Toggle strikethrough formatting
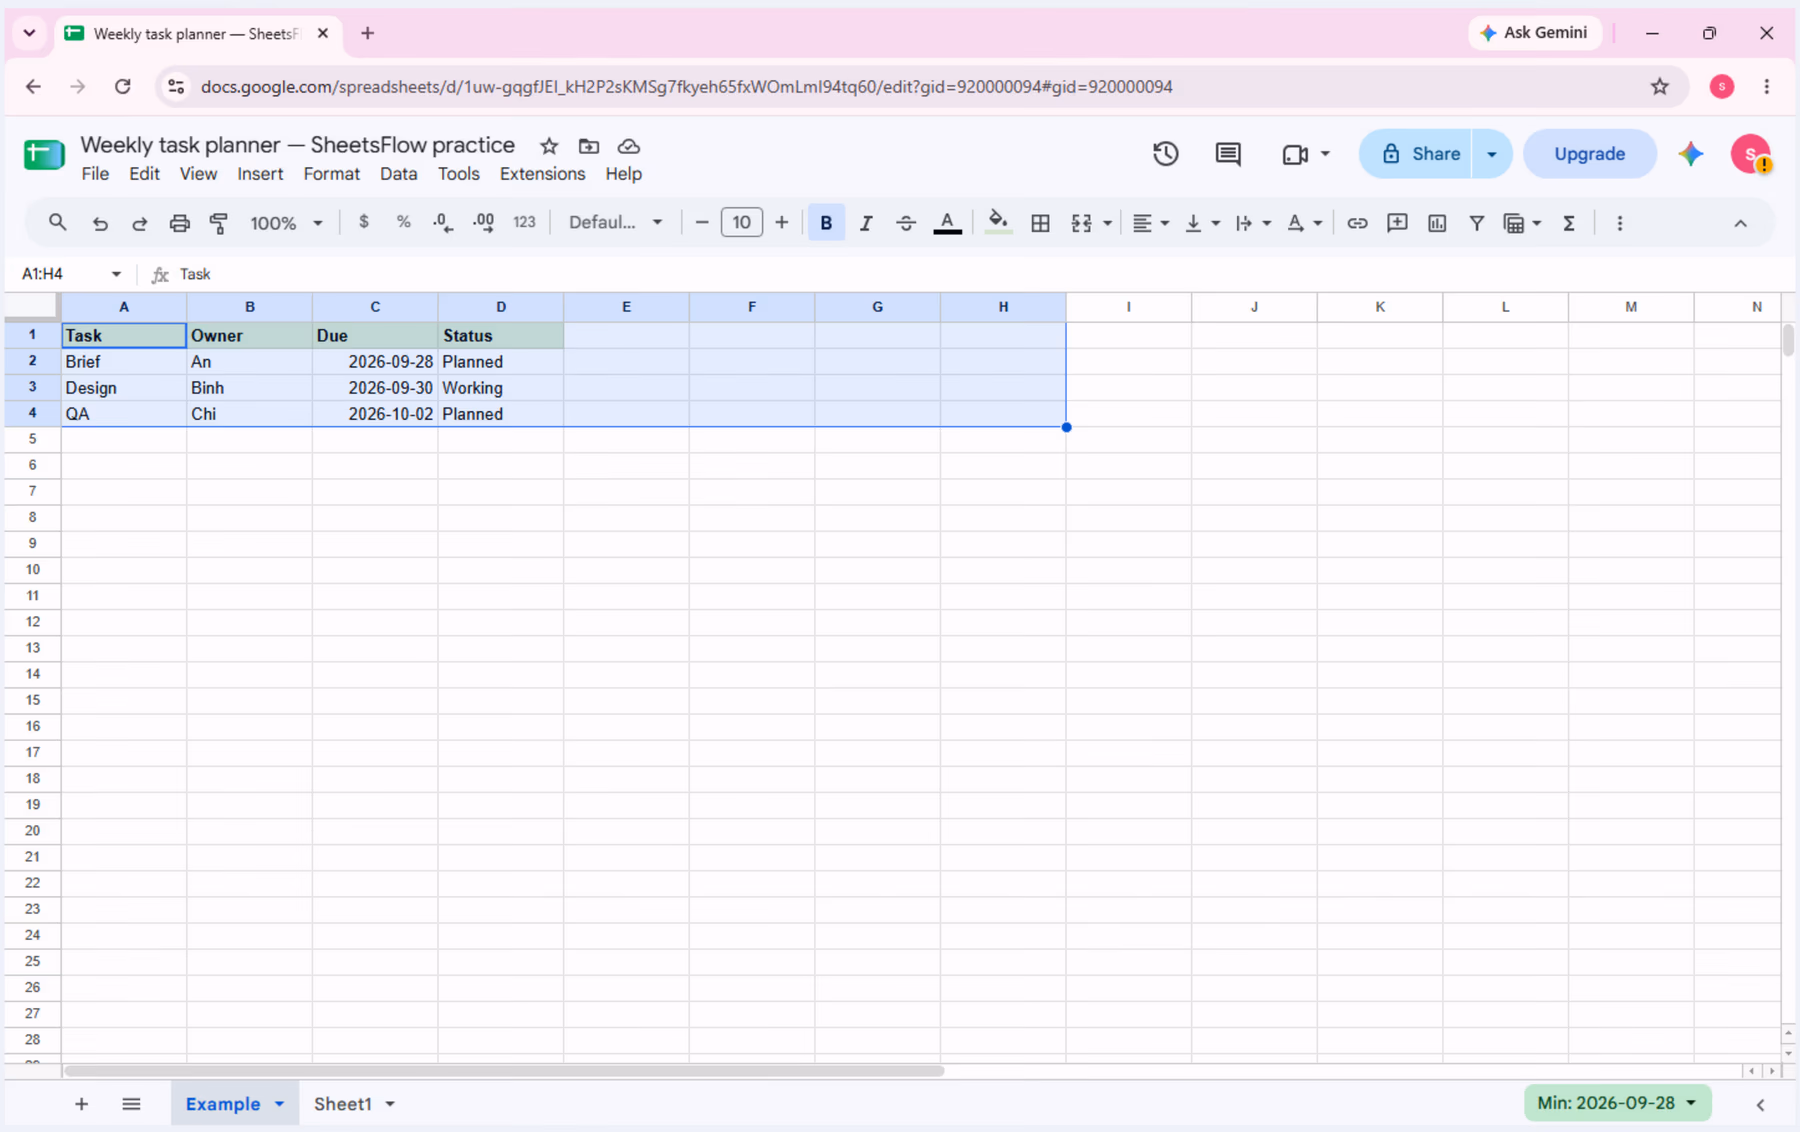Image resolution: width=1800 pixels, height=1132 pixels. (906, 223)
